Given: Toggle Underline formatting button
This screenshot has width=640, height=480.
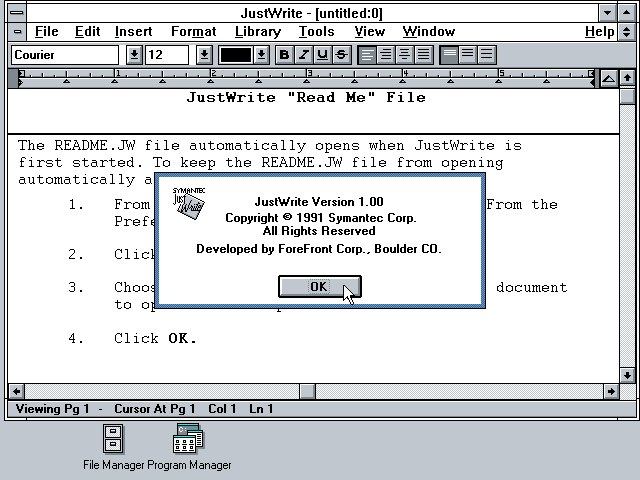Looking at the screenshot, I should click(322, 55).
